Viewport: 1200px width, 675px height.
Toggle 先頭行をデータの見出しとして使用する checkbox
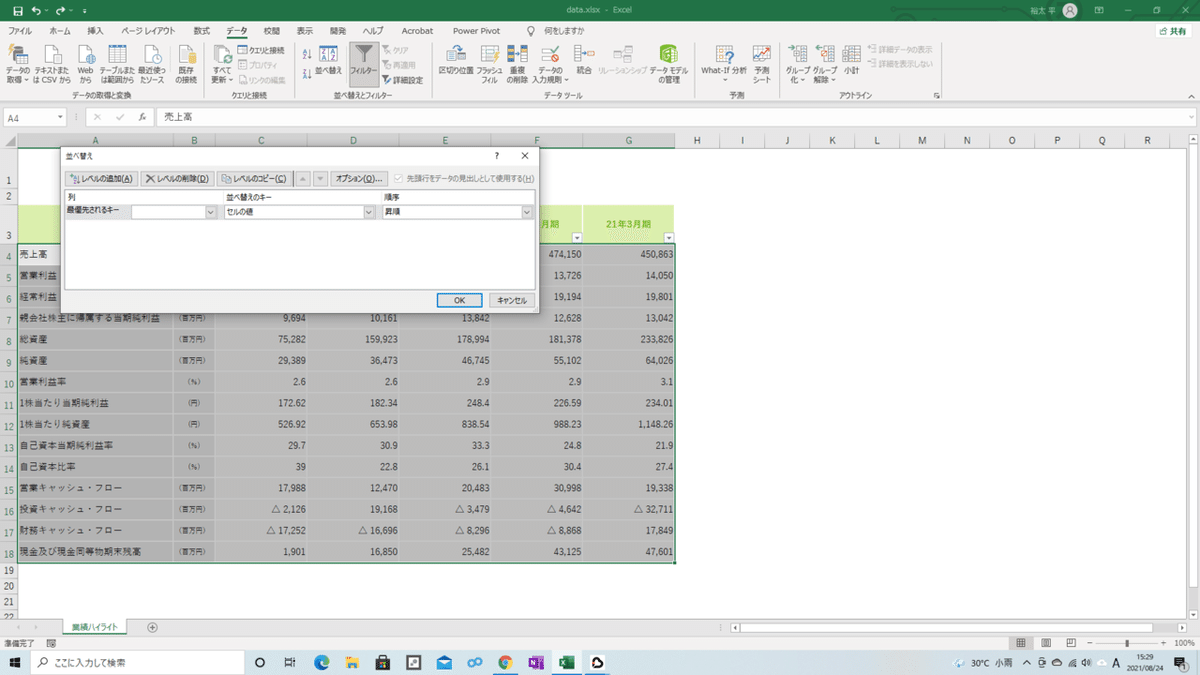coord(398,179)
